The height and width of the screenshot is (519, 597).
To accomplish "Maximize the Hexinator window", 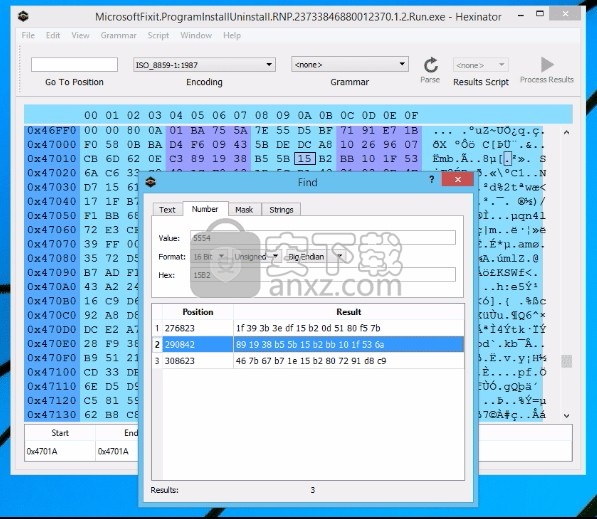I will (x=540, y=14).
